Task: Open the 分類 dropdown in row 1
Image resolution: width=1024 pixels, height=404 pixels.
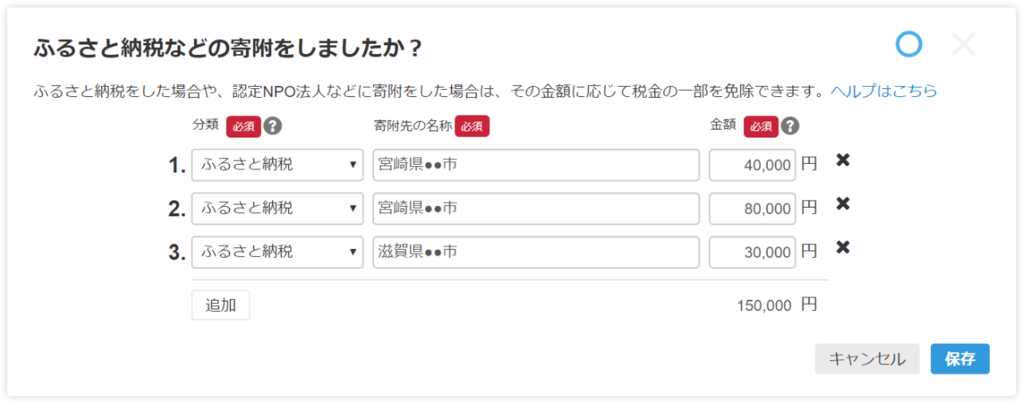Action: [277, 165]
